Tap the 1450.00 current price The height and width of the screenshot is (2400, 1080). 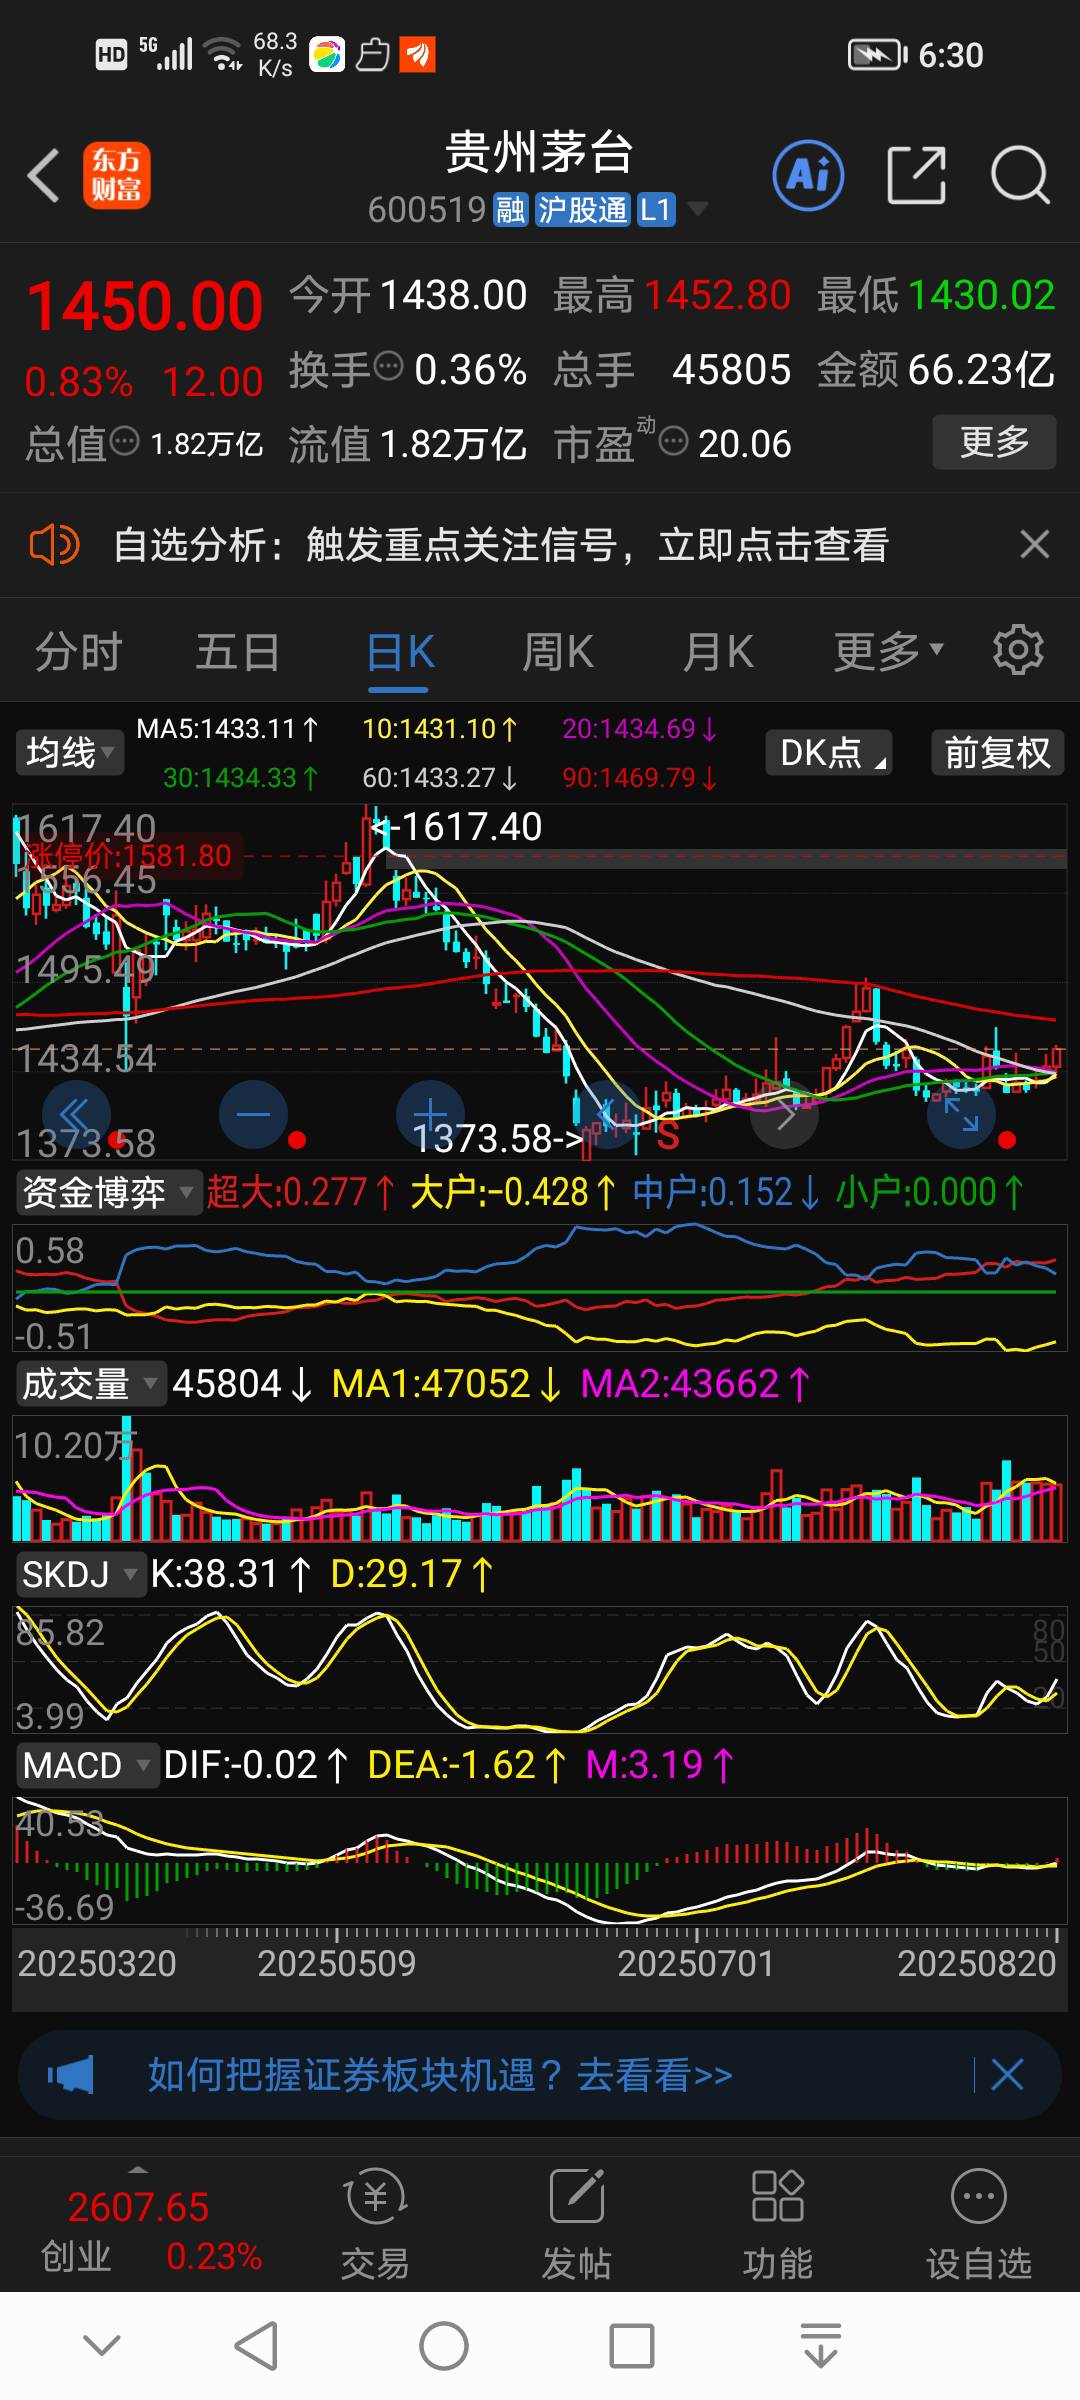click(145, 306)
